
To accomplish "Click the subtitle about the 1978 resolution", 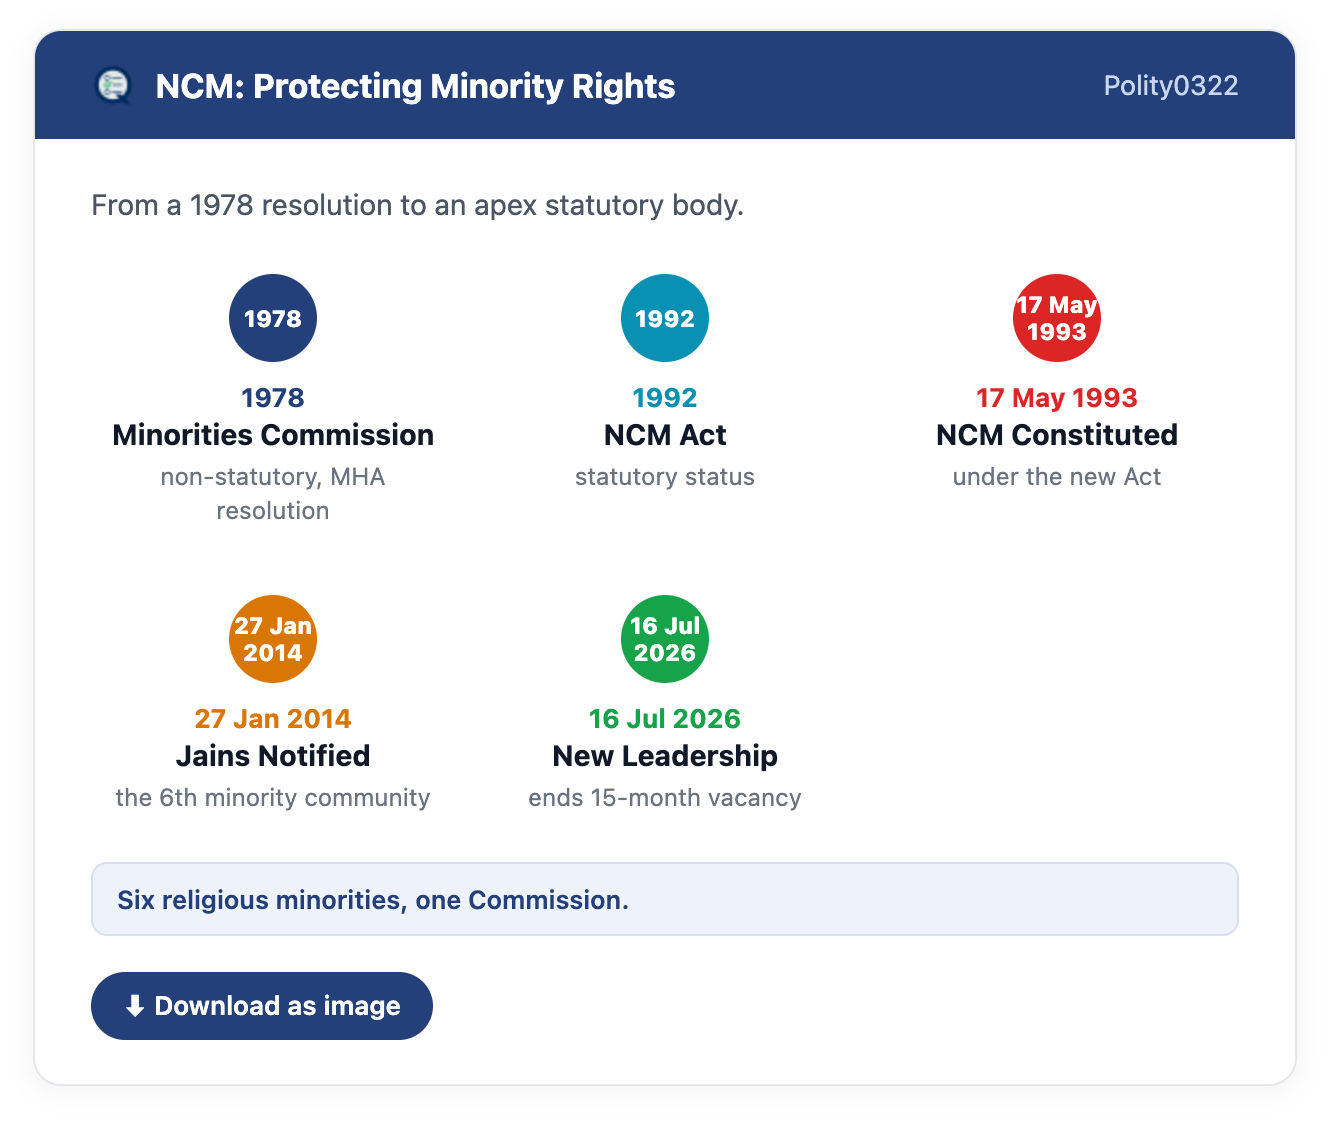I will (x=418, y=205).
